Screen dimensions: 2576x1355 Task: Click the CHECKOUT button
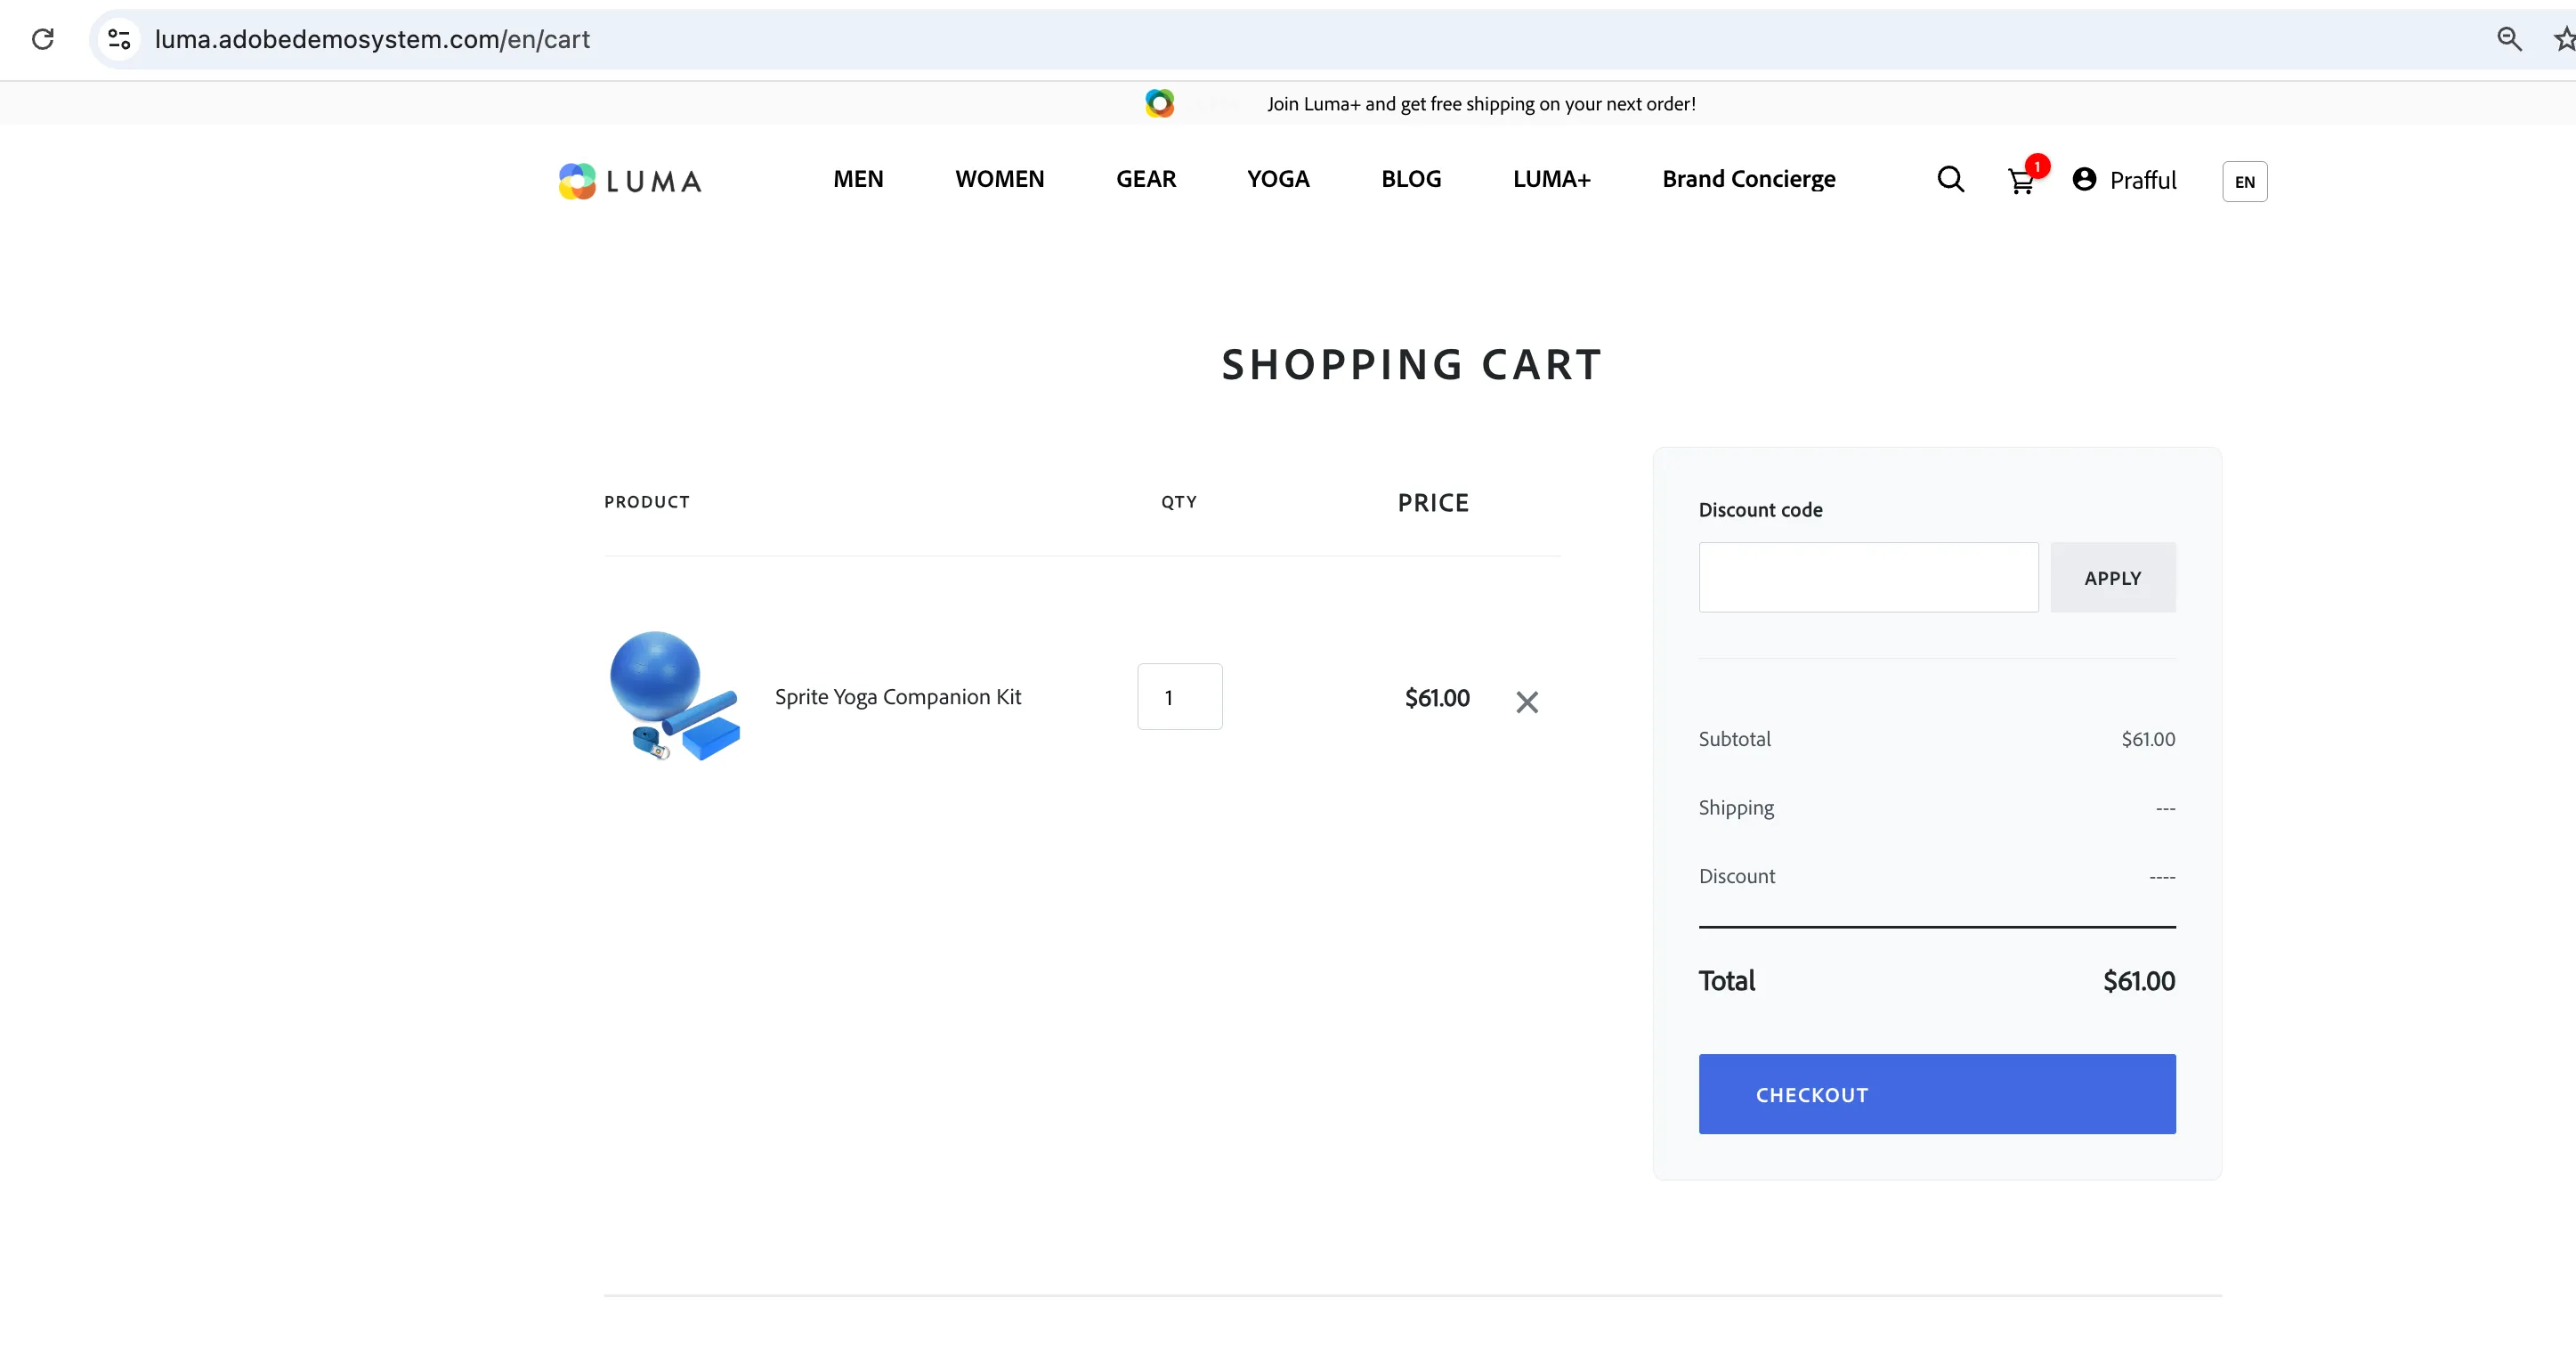point(1936,1093)
